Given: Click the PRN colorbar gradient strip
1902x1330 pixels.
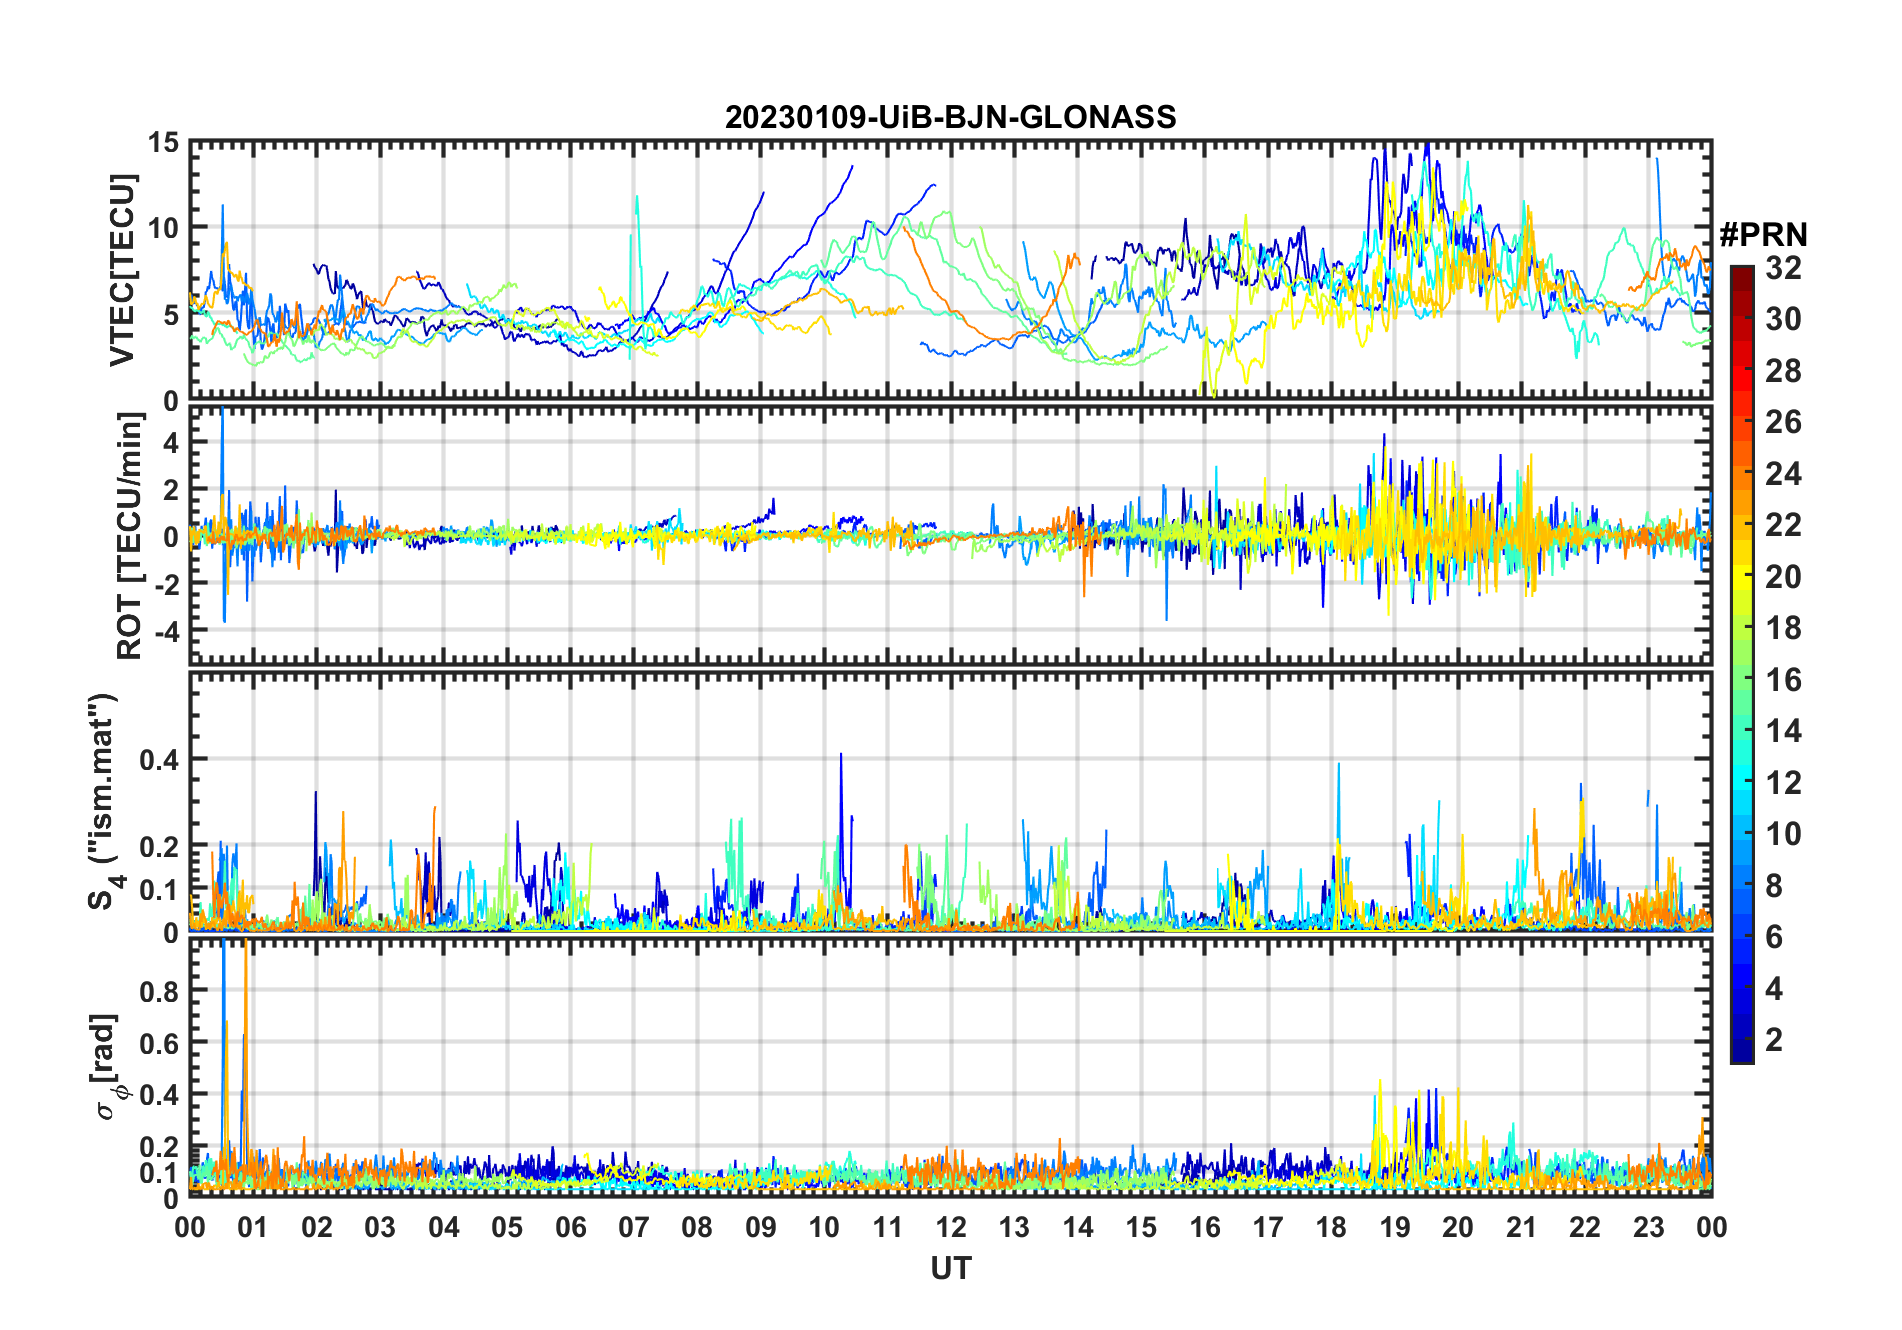Looking at the screenshot, I should pos(1742,664).
